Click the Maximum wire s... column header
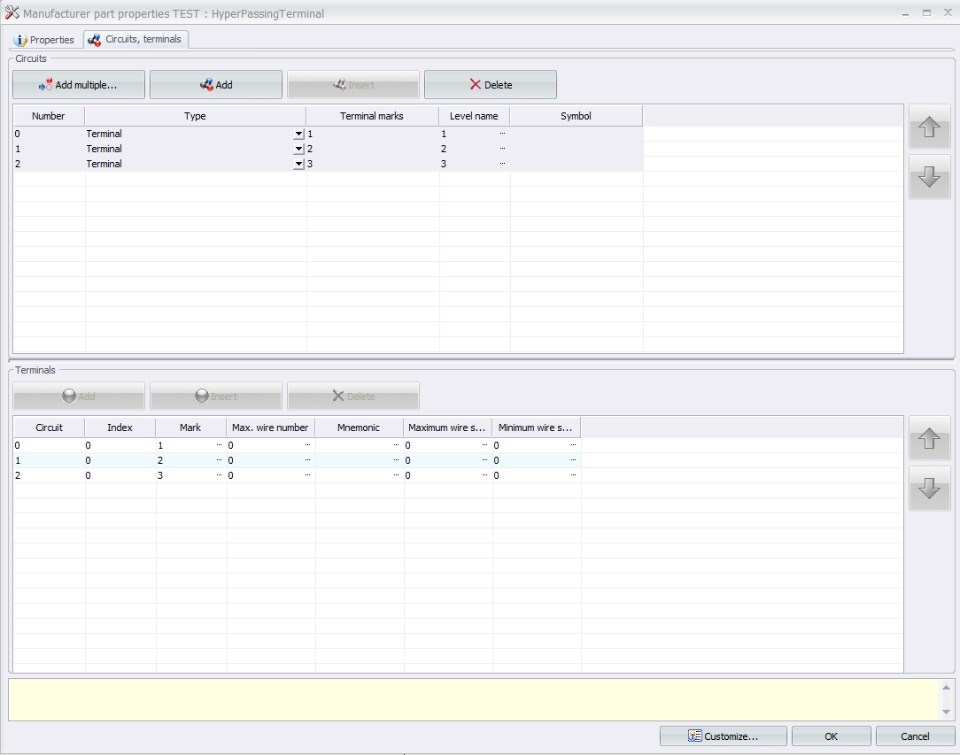This screenshot has height=755, width=960. pos(447,427)
